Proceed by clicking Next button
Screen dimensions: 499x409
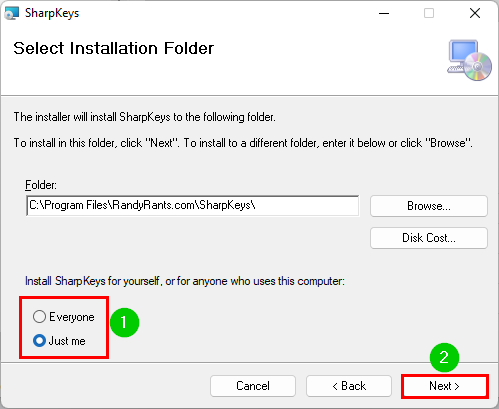(445, 386)
